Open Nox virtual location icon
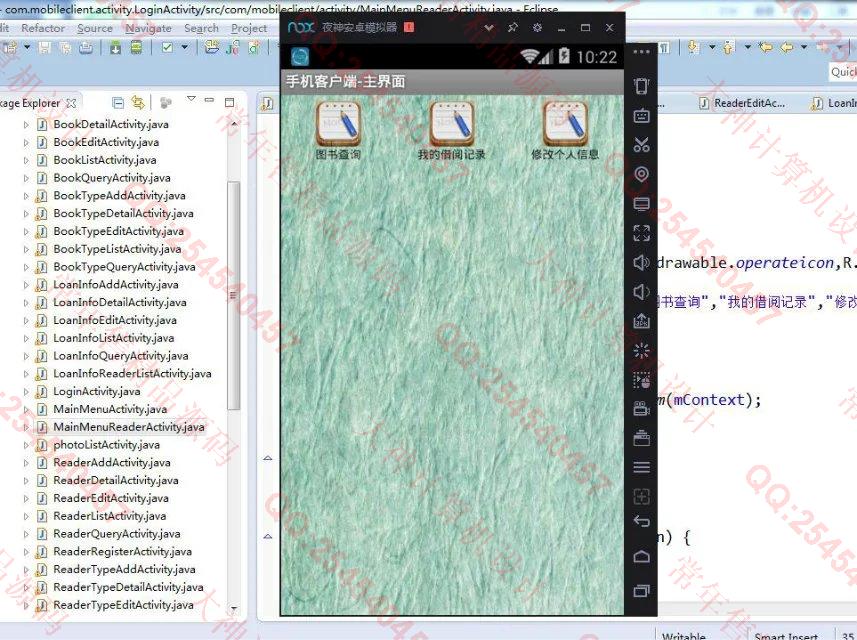The image size is (857, 640). point(642,174)
